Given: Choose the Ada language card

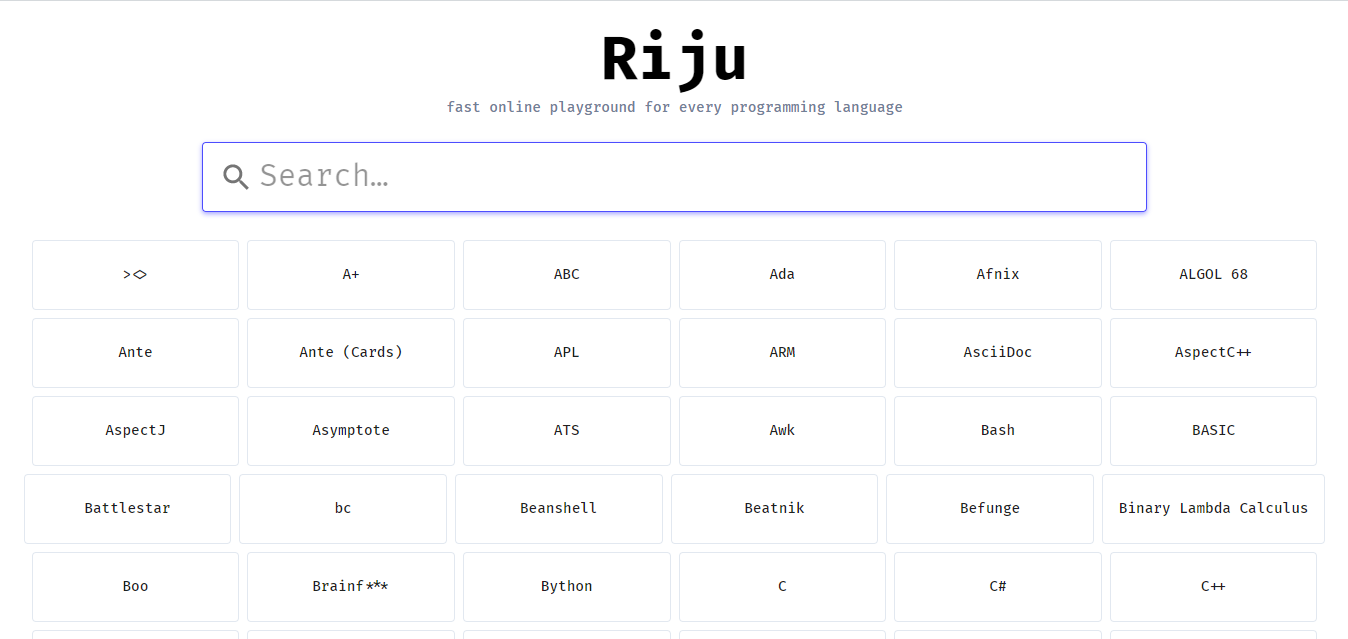Looking at the screenshot, I should click(782, 275).
